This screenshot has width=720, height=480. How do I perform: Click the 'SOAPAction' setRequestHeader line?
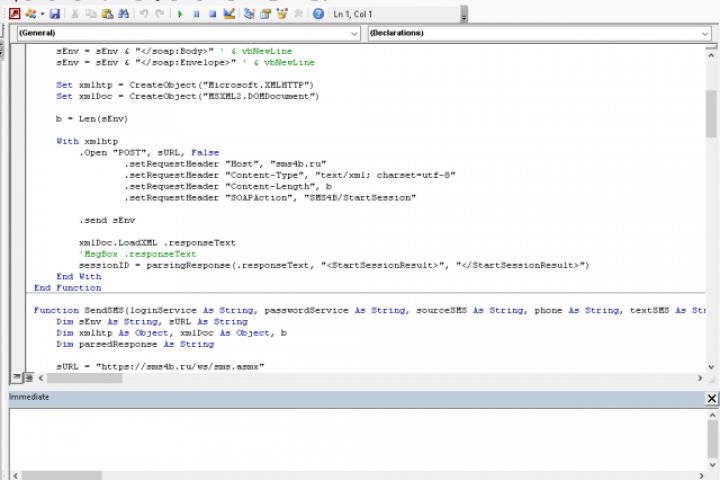click(x=270, y=198)
